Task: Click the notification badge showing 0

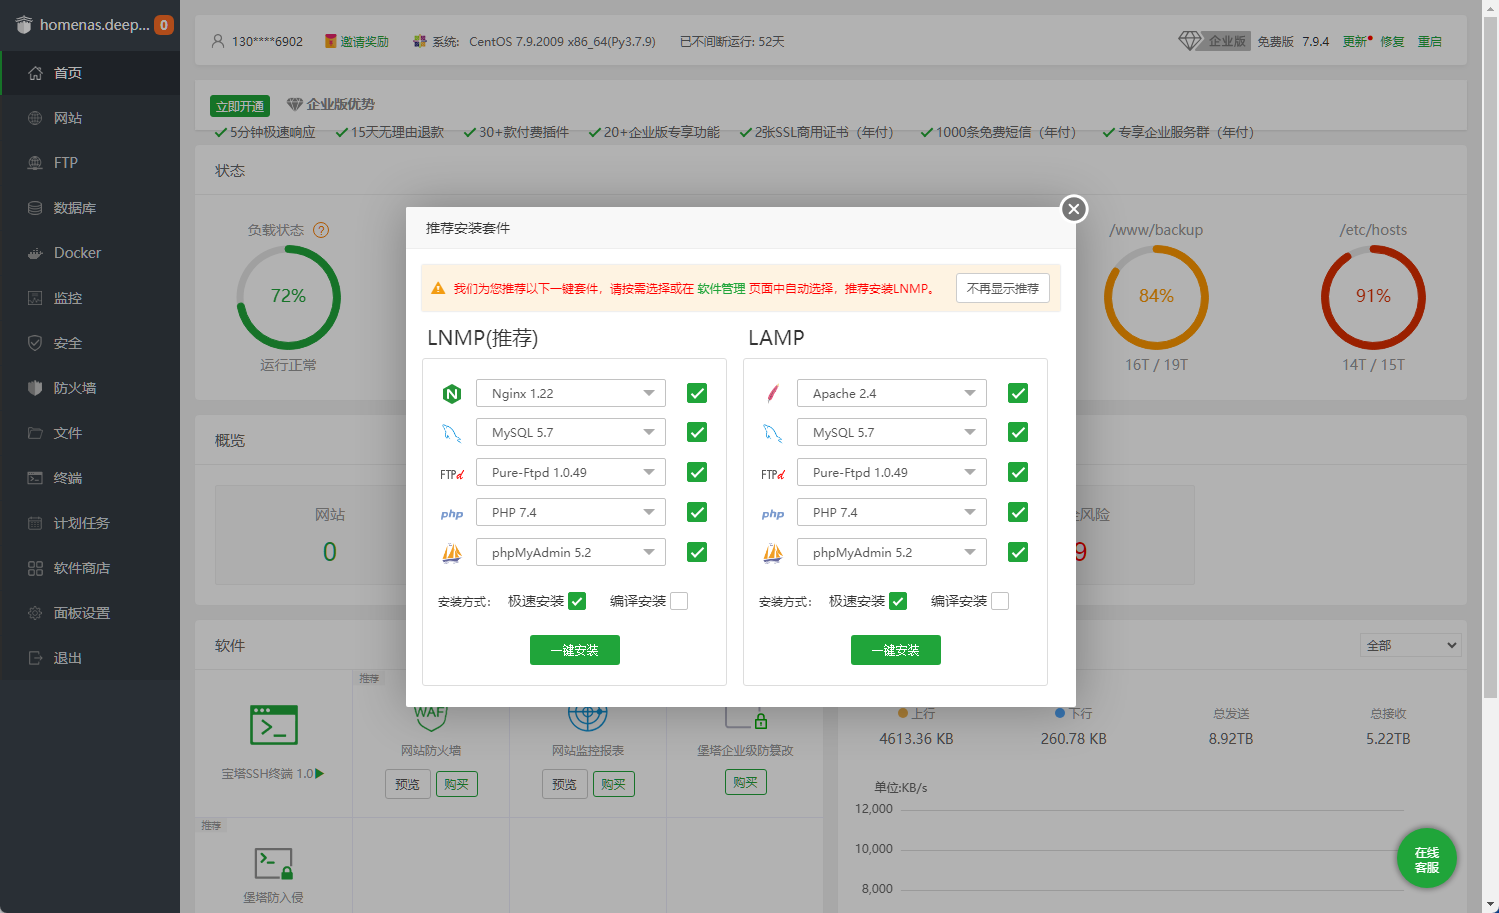Action: (163, 25)
